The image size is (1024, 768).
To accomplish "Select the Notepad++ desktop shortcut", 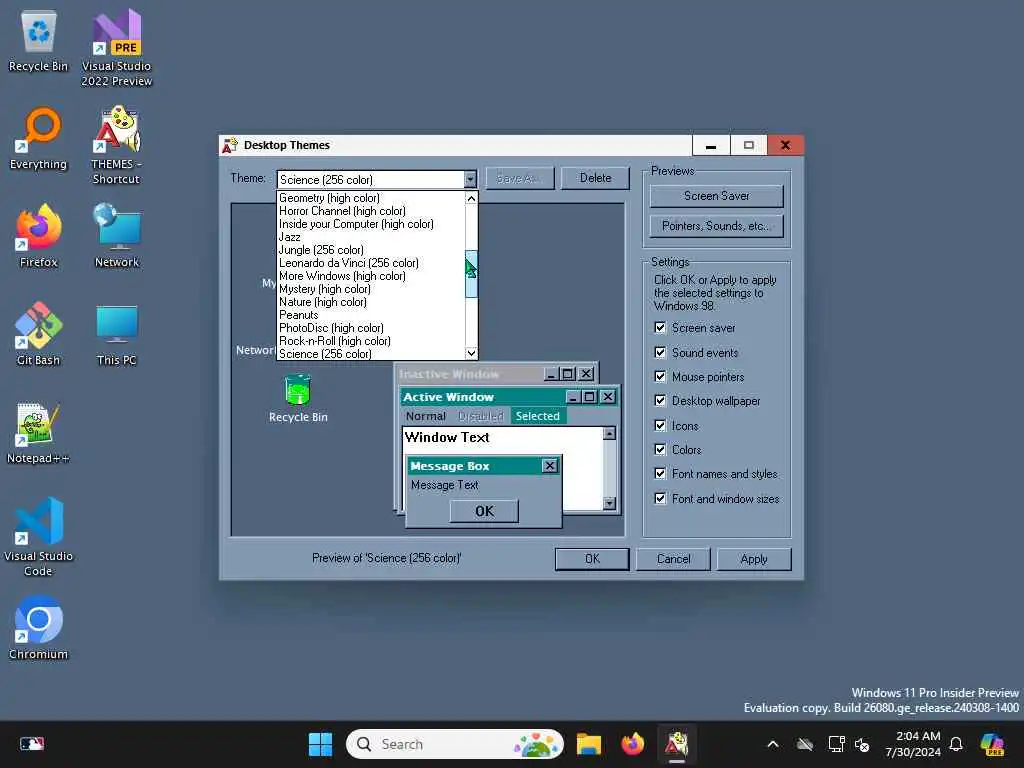I will point(39,432).
